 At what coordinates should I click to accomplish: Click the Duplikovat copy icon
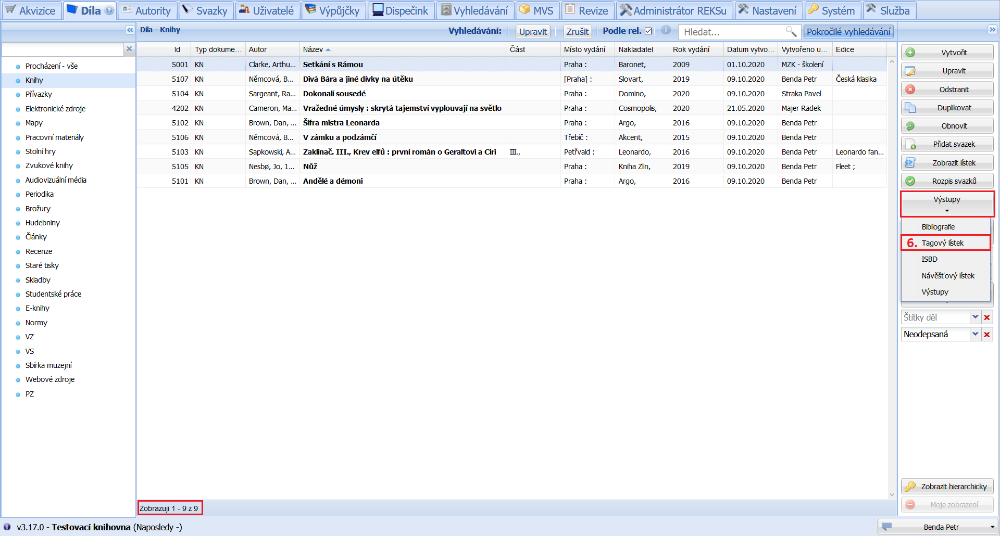click(911, 107)
